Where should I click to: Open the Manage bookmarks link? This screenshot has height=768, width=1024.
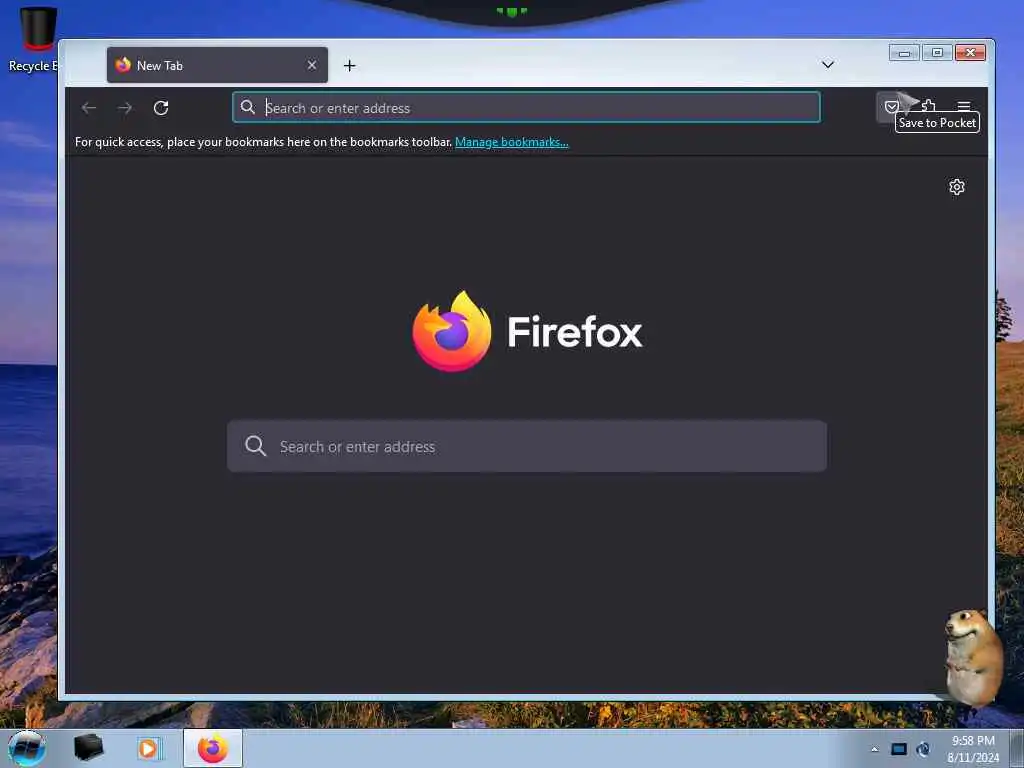[x=511, y=142]
